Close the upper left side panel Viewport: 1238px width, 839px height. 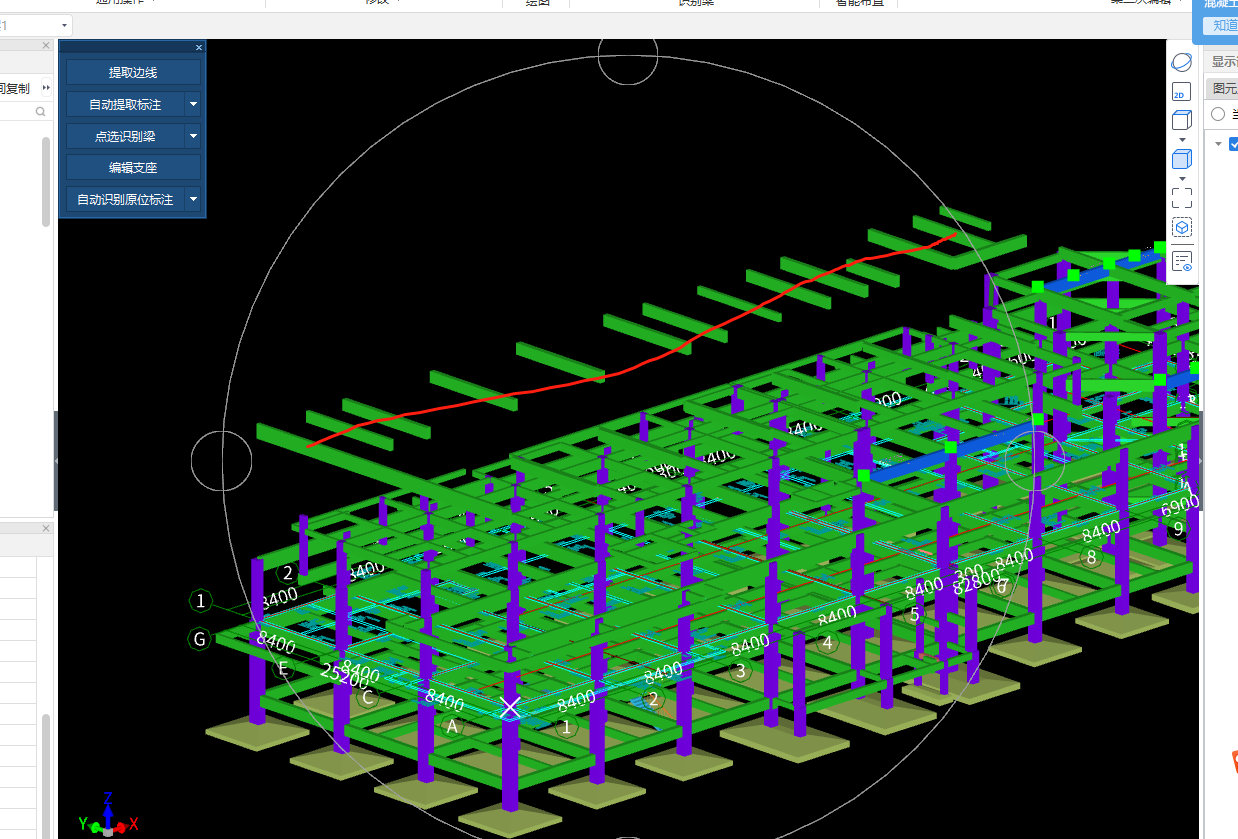46,46
